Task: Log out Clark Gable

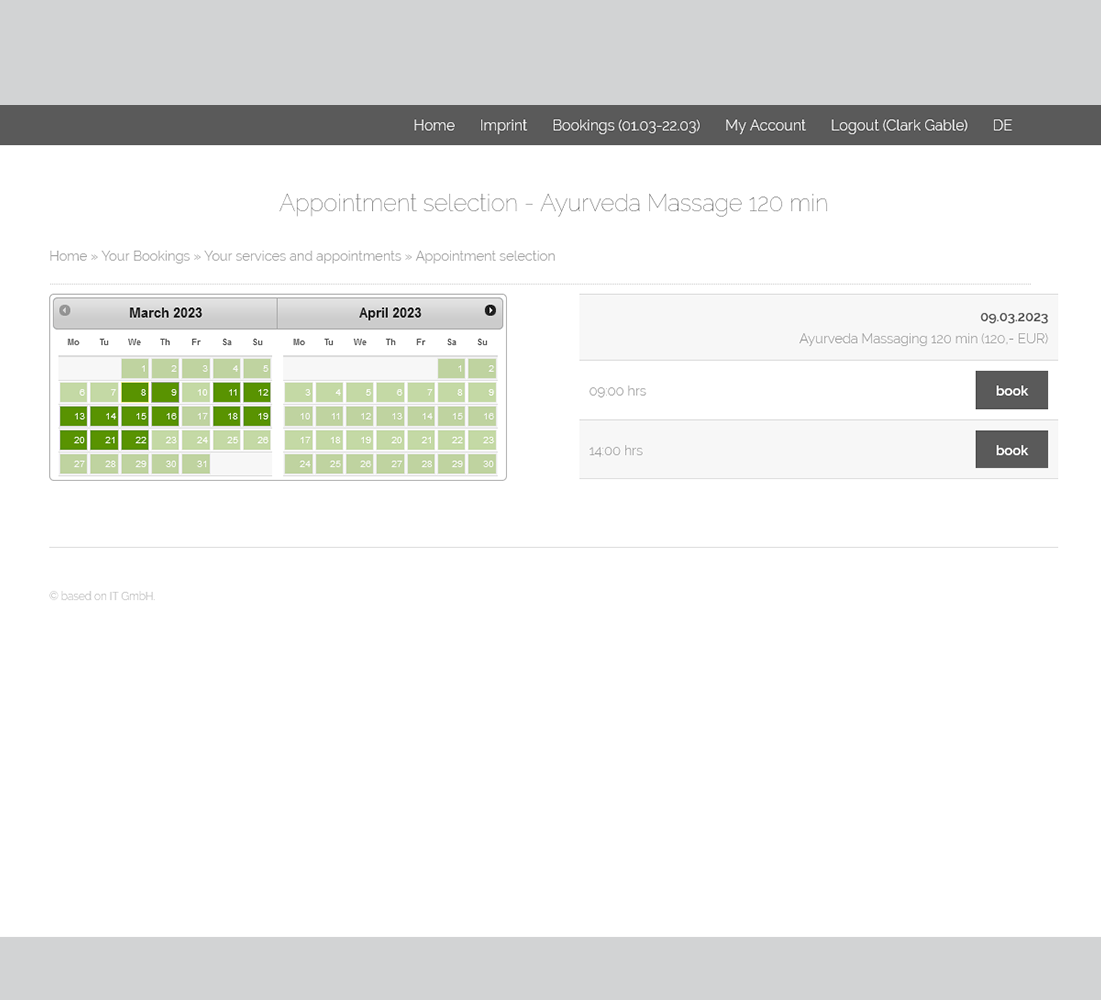Action: 899,125
